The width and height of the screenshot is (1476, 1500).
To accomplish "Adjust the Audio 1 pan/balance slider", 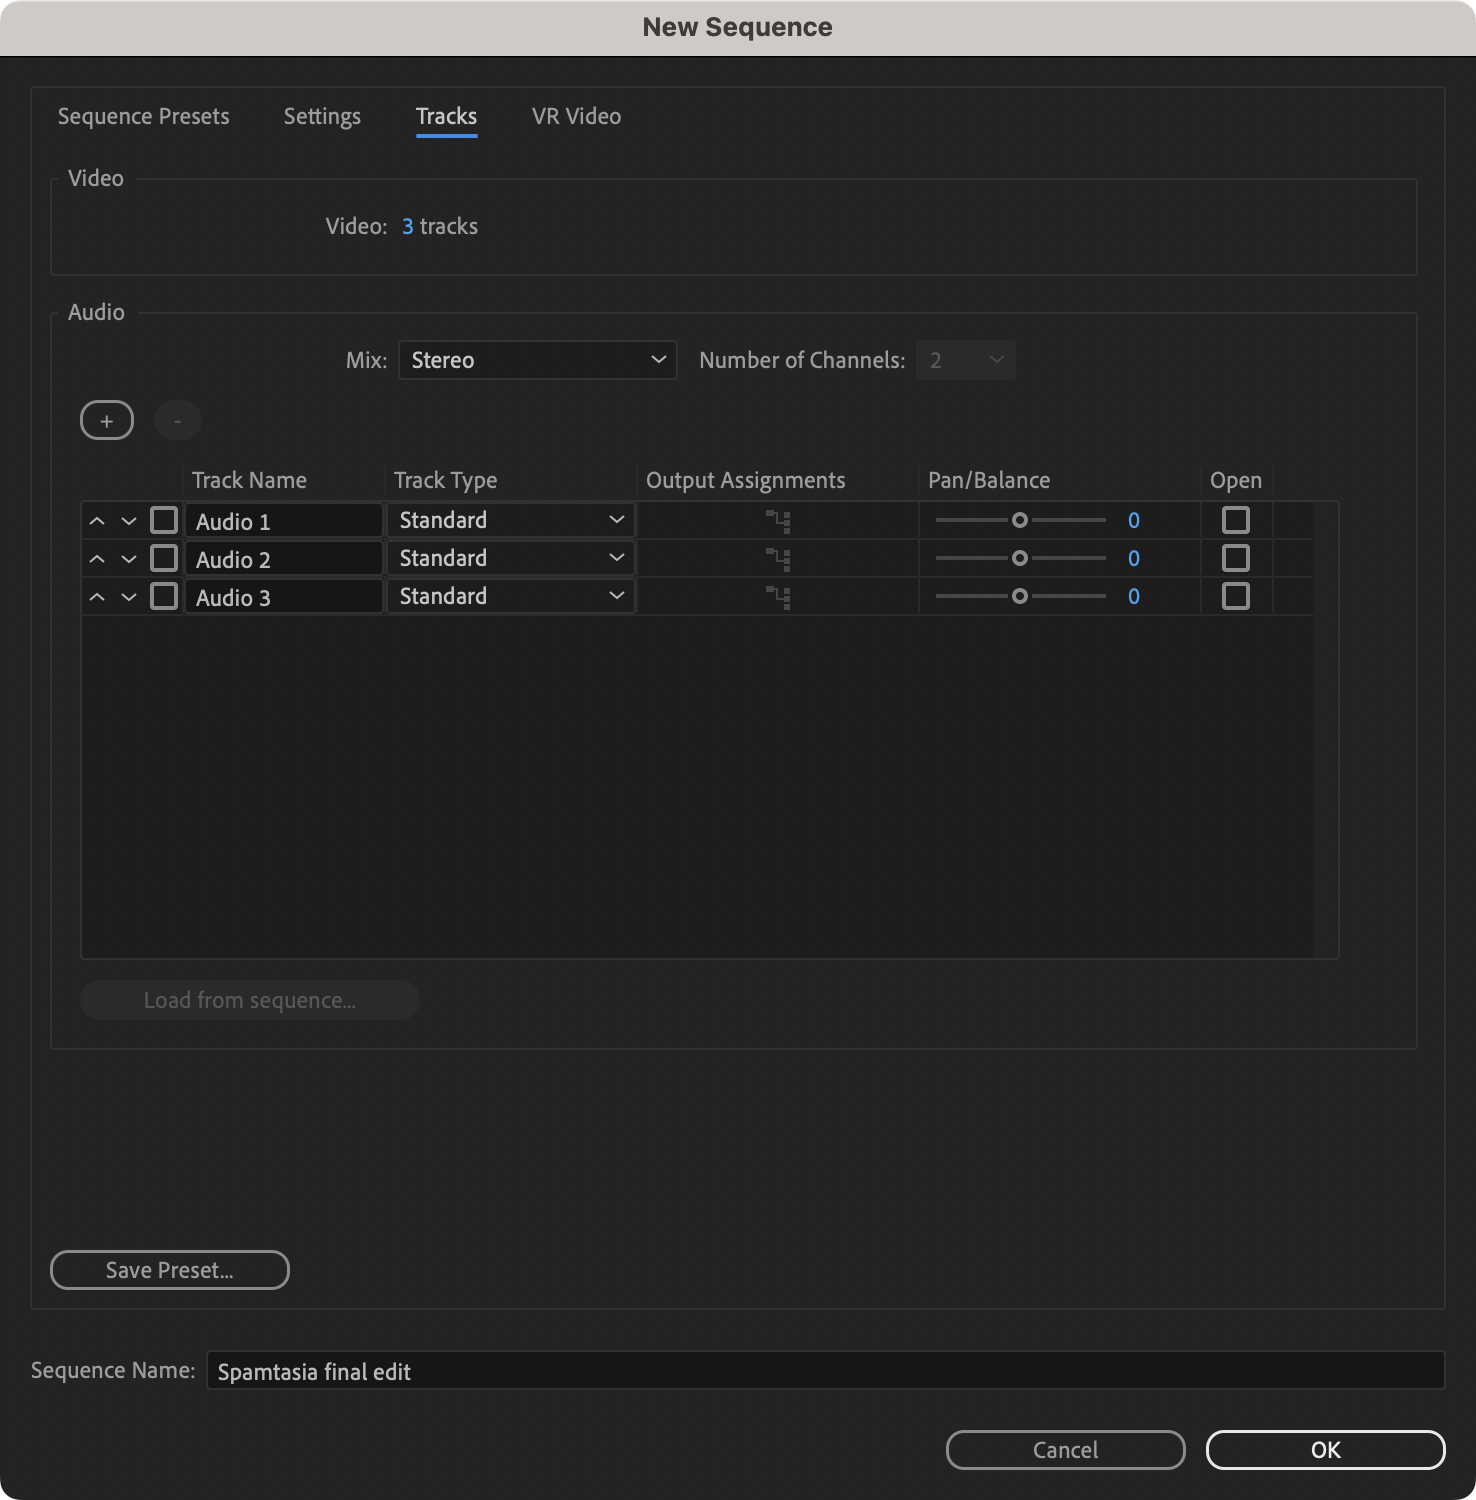I will 1020,520.
